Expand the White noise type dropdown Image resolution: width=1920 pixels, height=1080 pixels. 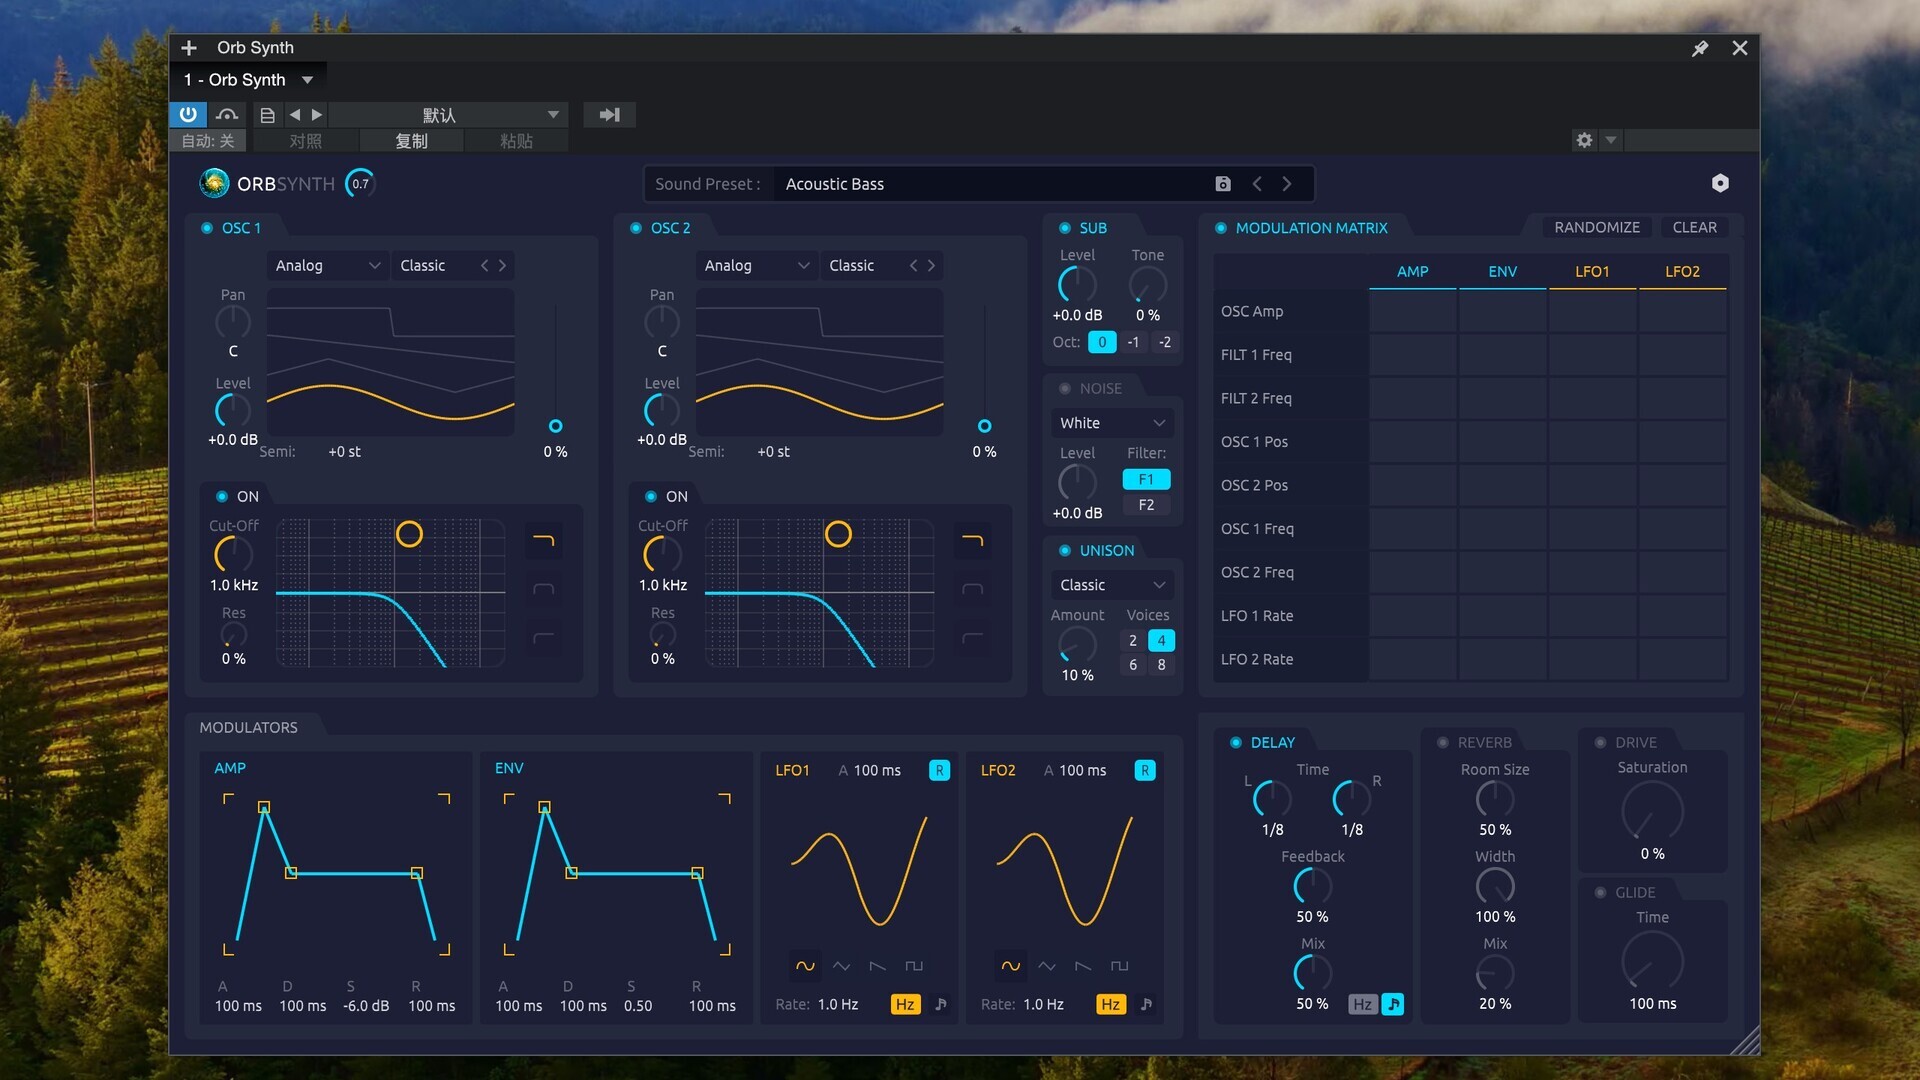click(x=1111, y=424)
